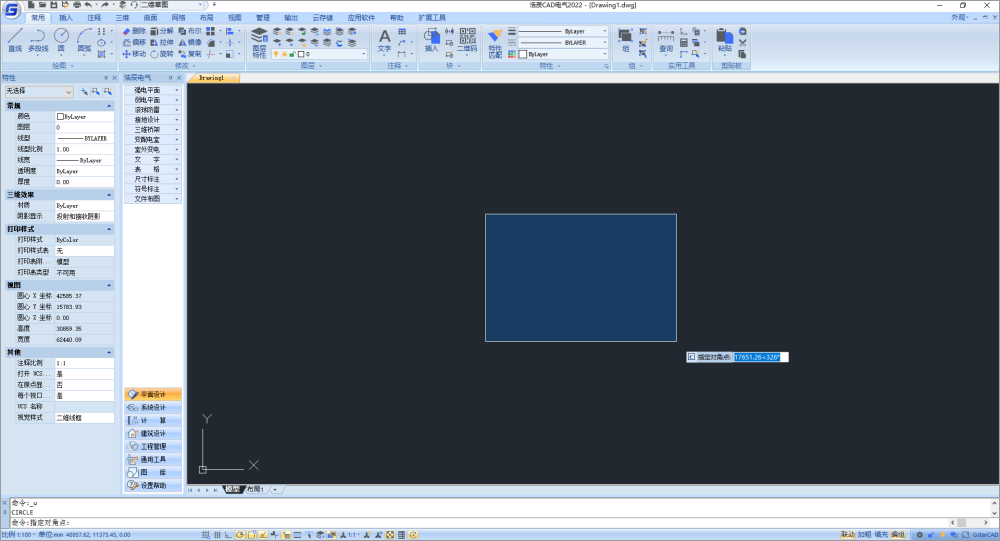Image resolution: width=1000 pixels, height=541 pixels.
Task: Open the 外观 appearance dropdown
Action: [959, 17]
